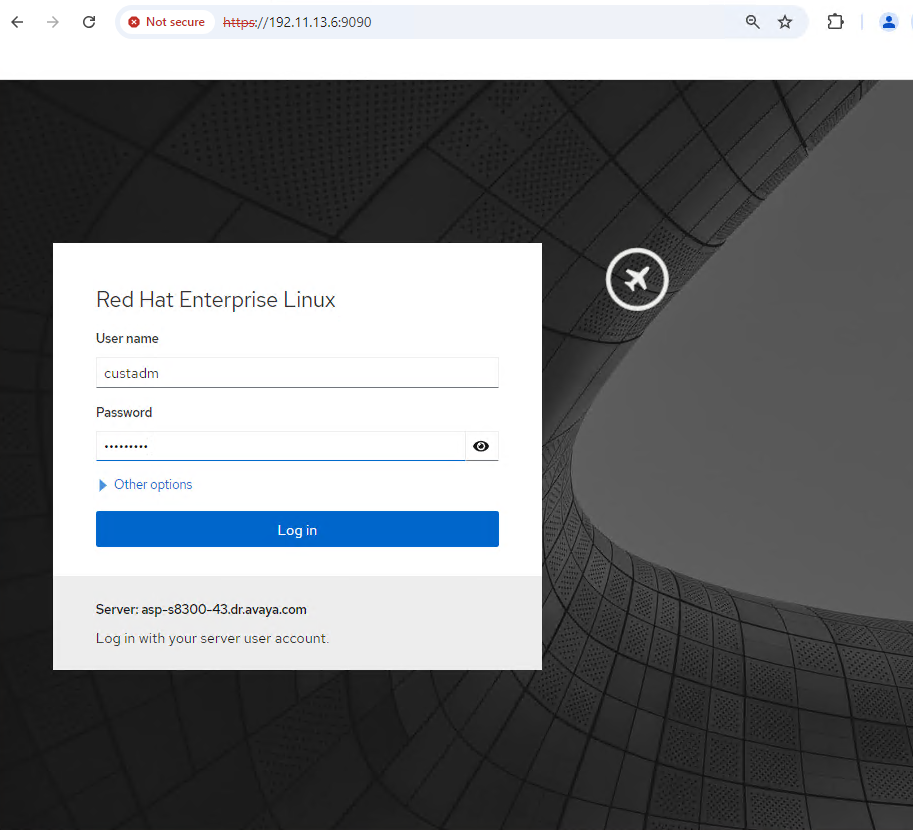This screenshot has width=913, height=830.
Task: Click the browser forward arrow
Action: pyautogui.click(x=53, y=22)
